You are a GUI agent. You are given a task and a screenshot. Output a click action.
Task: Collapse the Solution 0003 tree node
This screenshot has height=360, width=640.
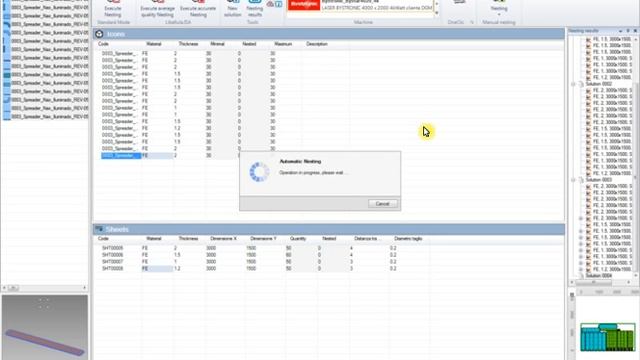(x=573, y=180)
